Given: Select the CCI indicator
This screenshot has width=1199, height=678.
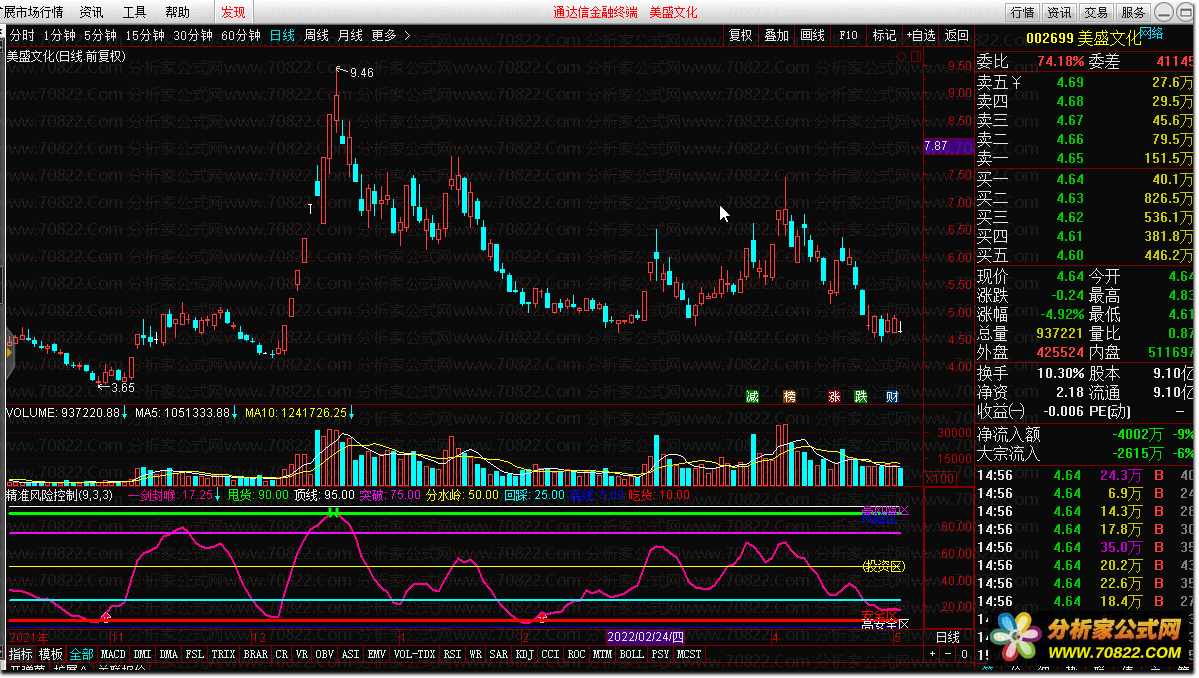Looking at the screenshot, I should (x=551, y=654).
